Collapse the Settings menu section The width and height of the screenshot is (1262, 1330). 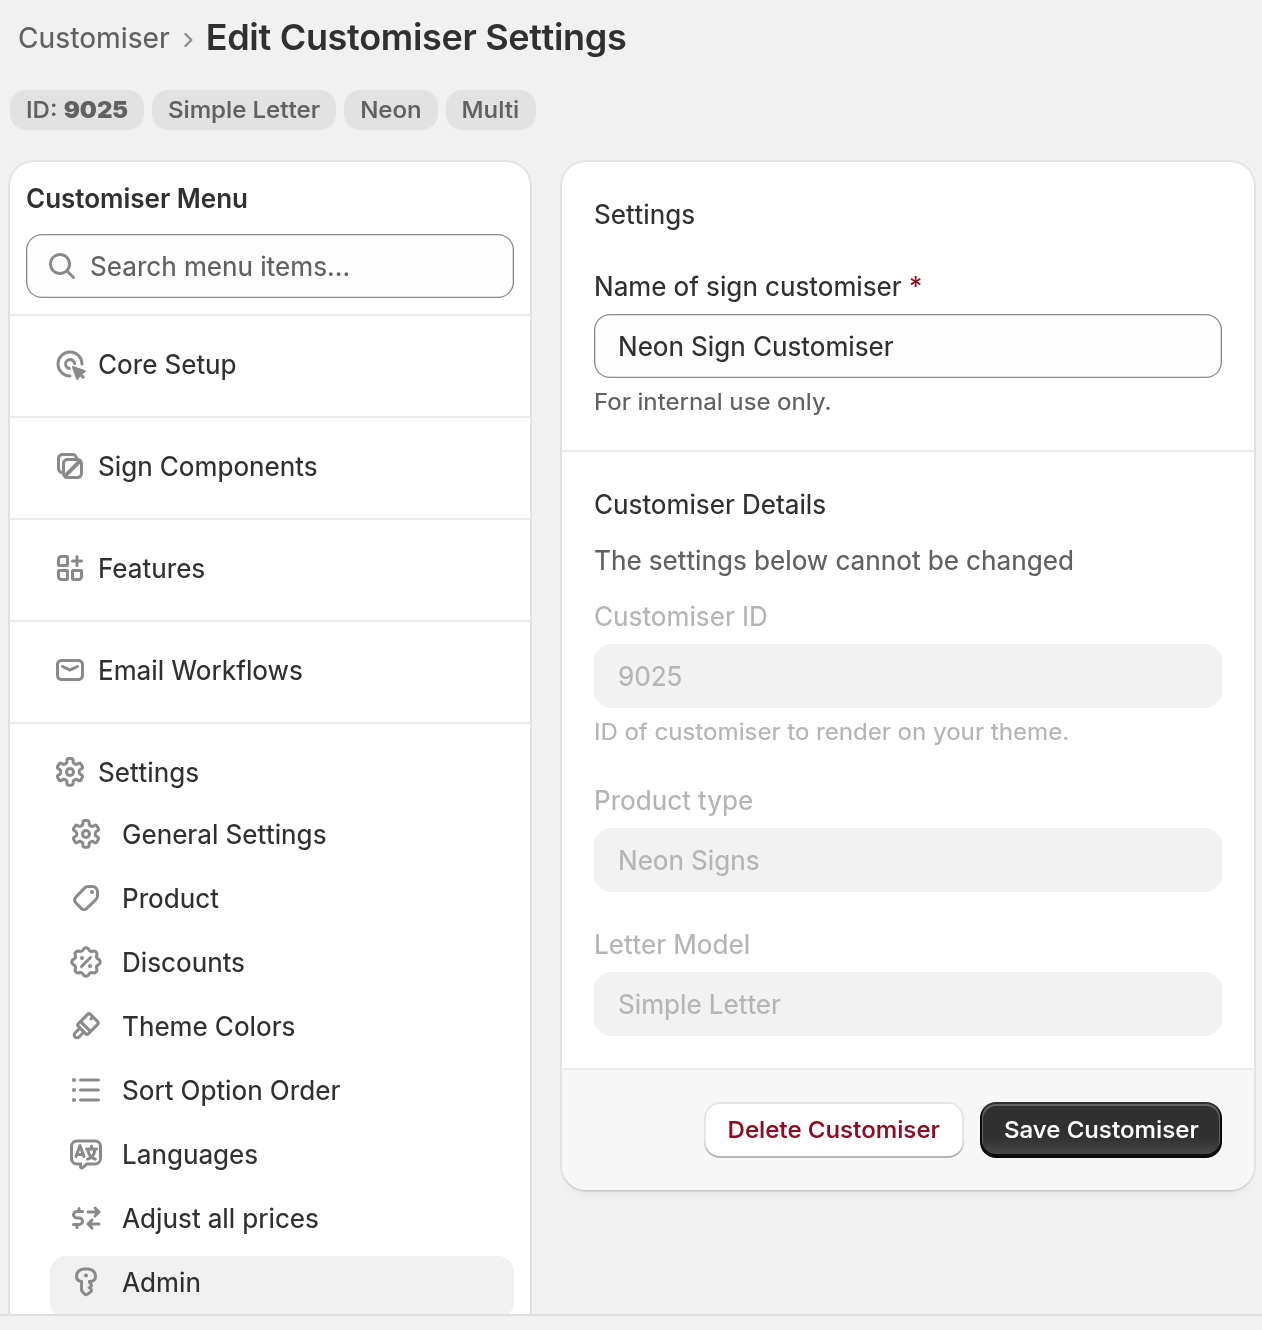click(270, 773)
